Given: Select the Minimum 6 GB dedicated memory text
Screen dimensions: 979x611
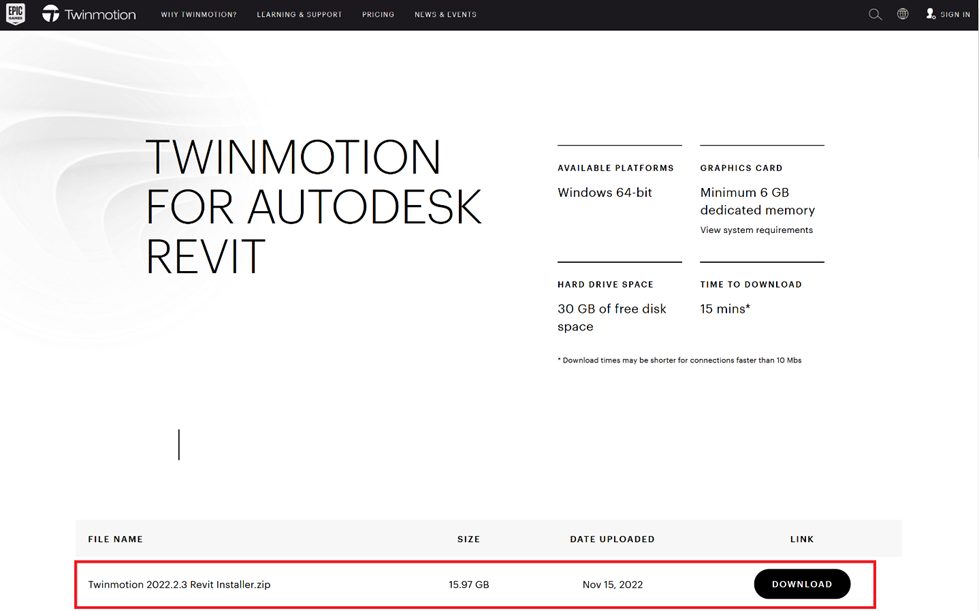Looking at the screenshot, I should click(x=757, y=201).
